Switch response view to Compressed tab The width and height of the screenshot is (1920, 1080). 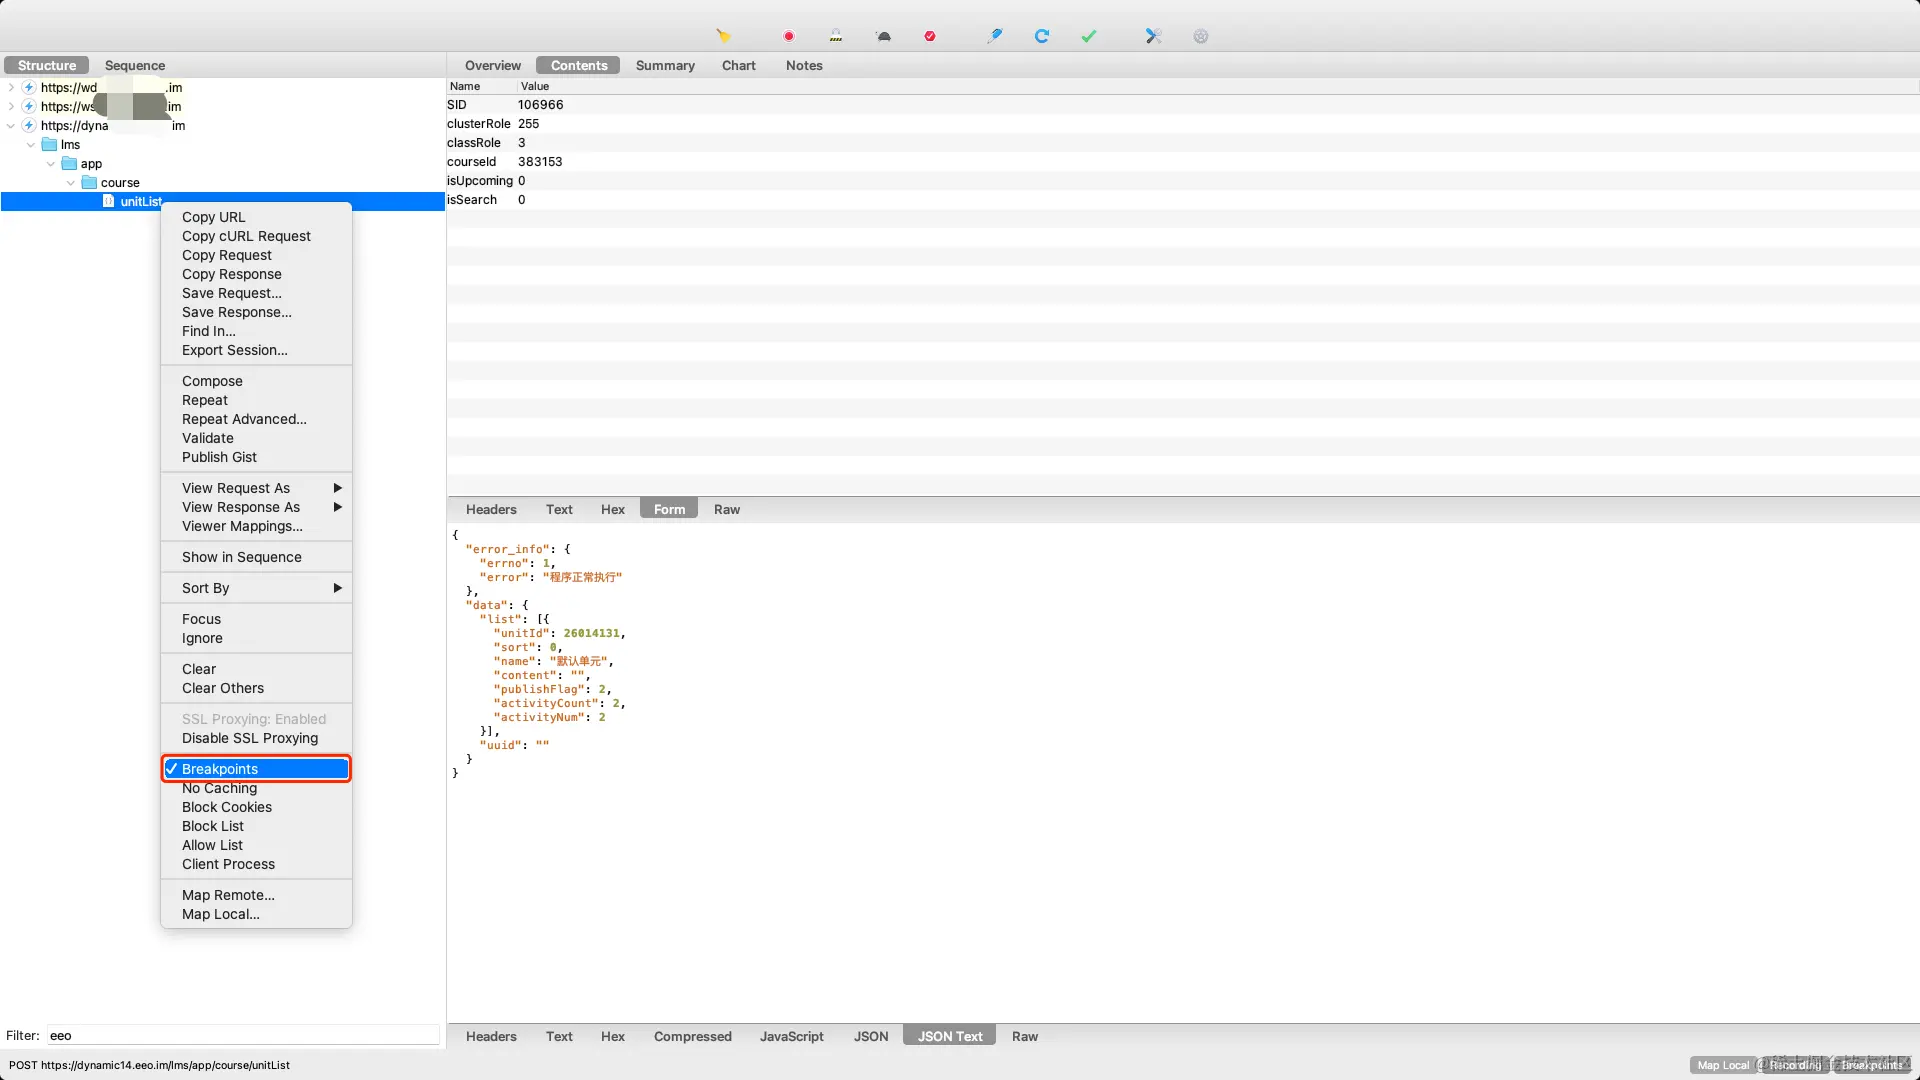pyautogui.click(x=693, y=1036)
